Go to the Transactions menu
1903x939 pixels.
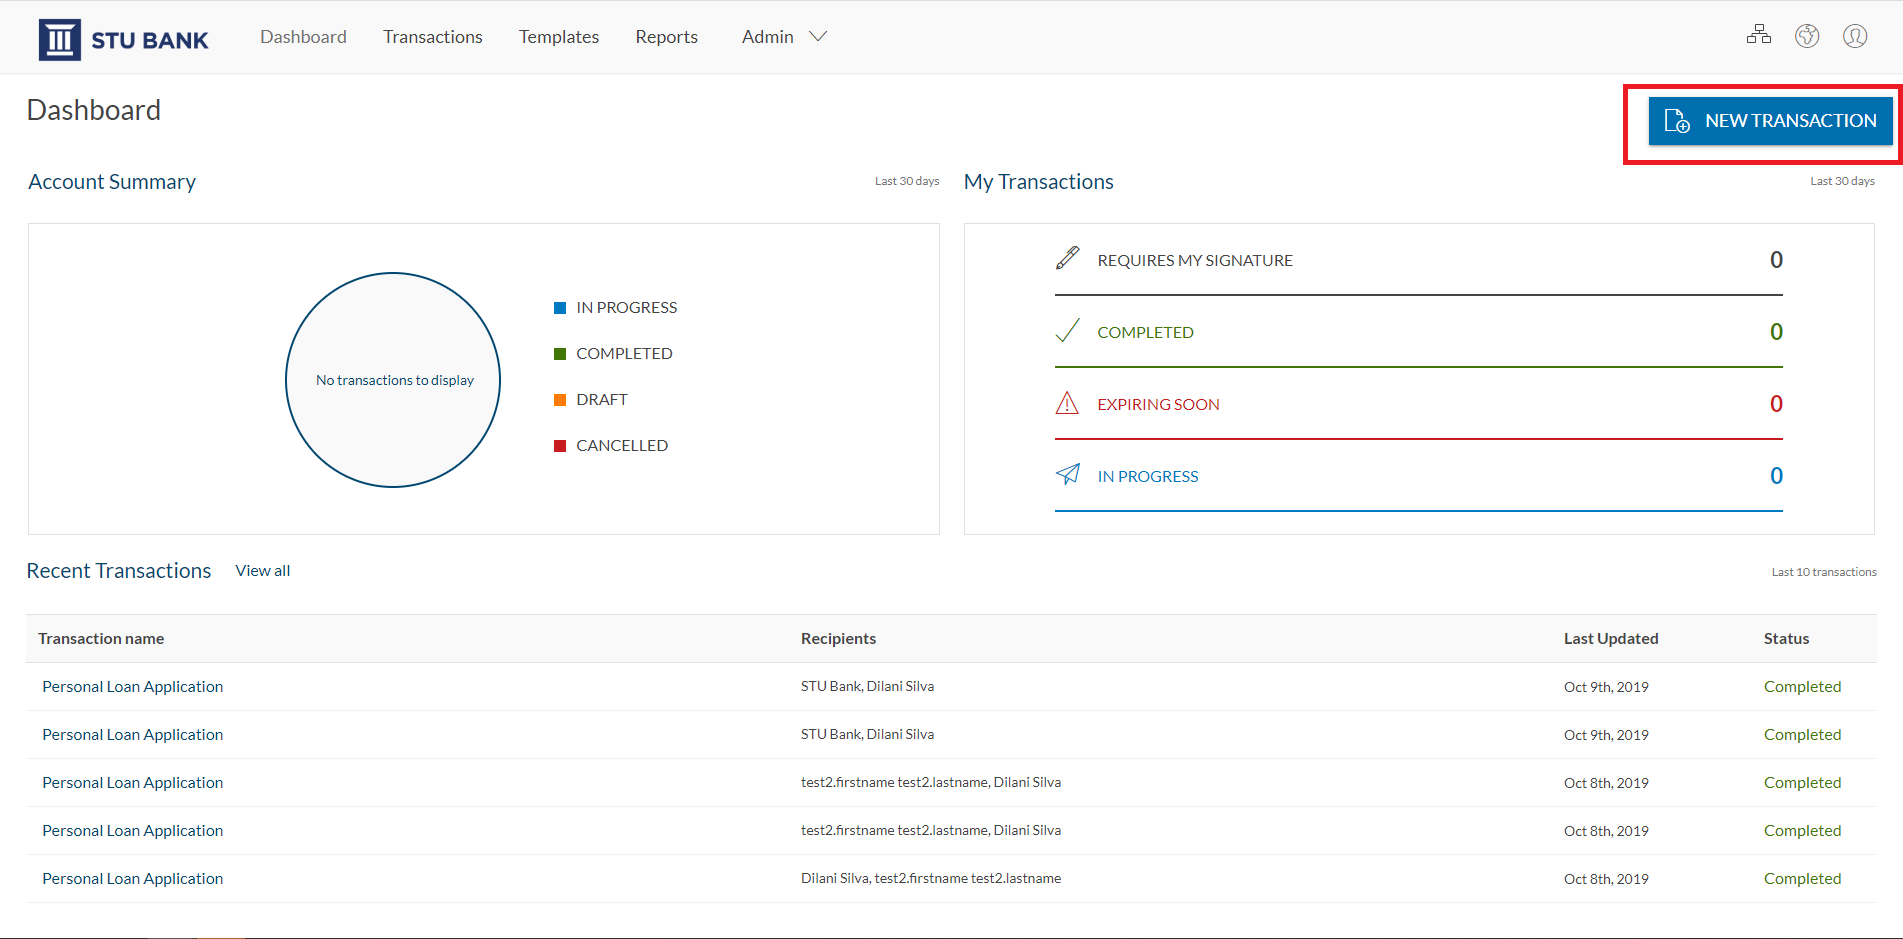click(x=433, y=37)
